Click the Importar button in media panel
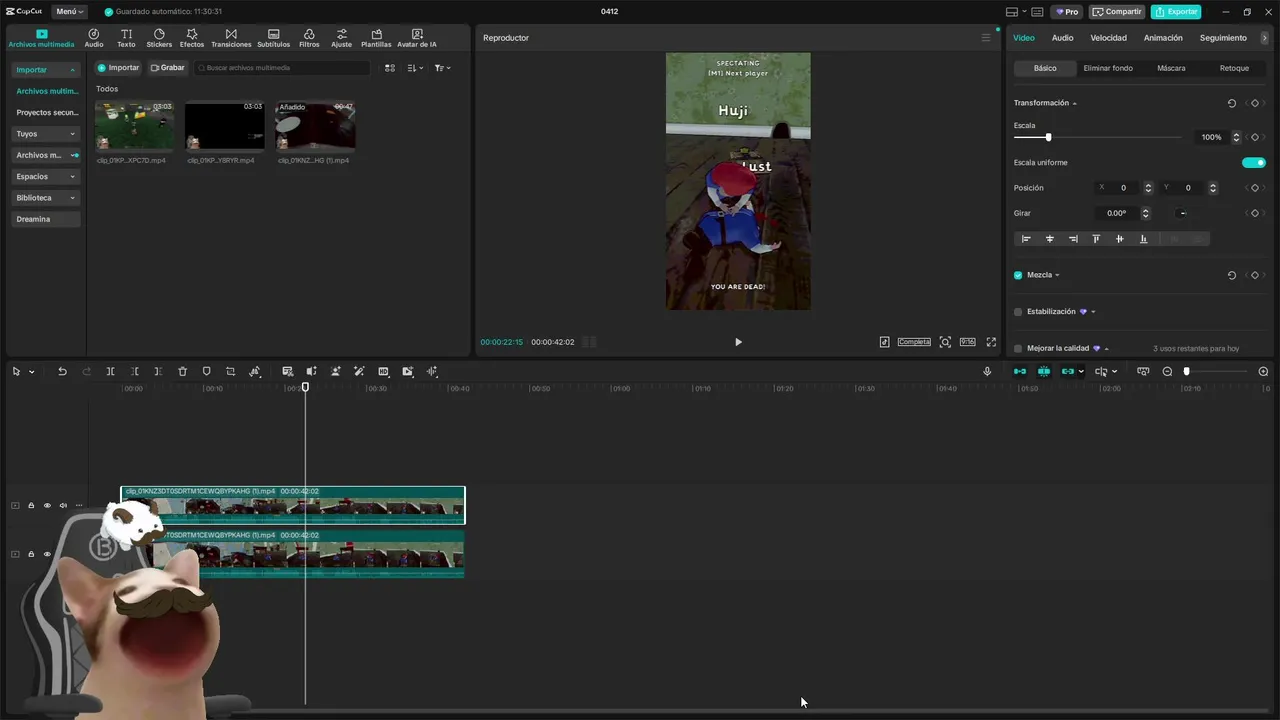The width and height of the screenshot is (1280, 720). (118, 68)
